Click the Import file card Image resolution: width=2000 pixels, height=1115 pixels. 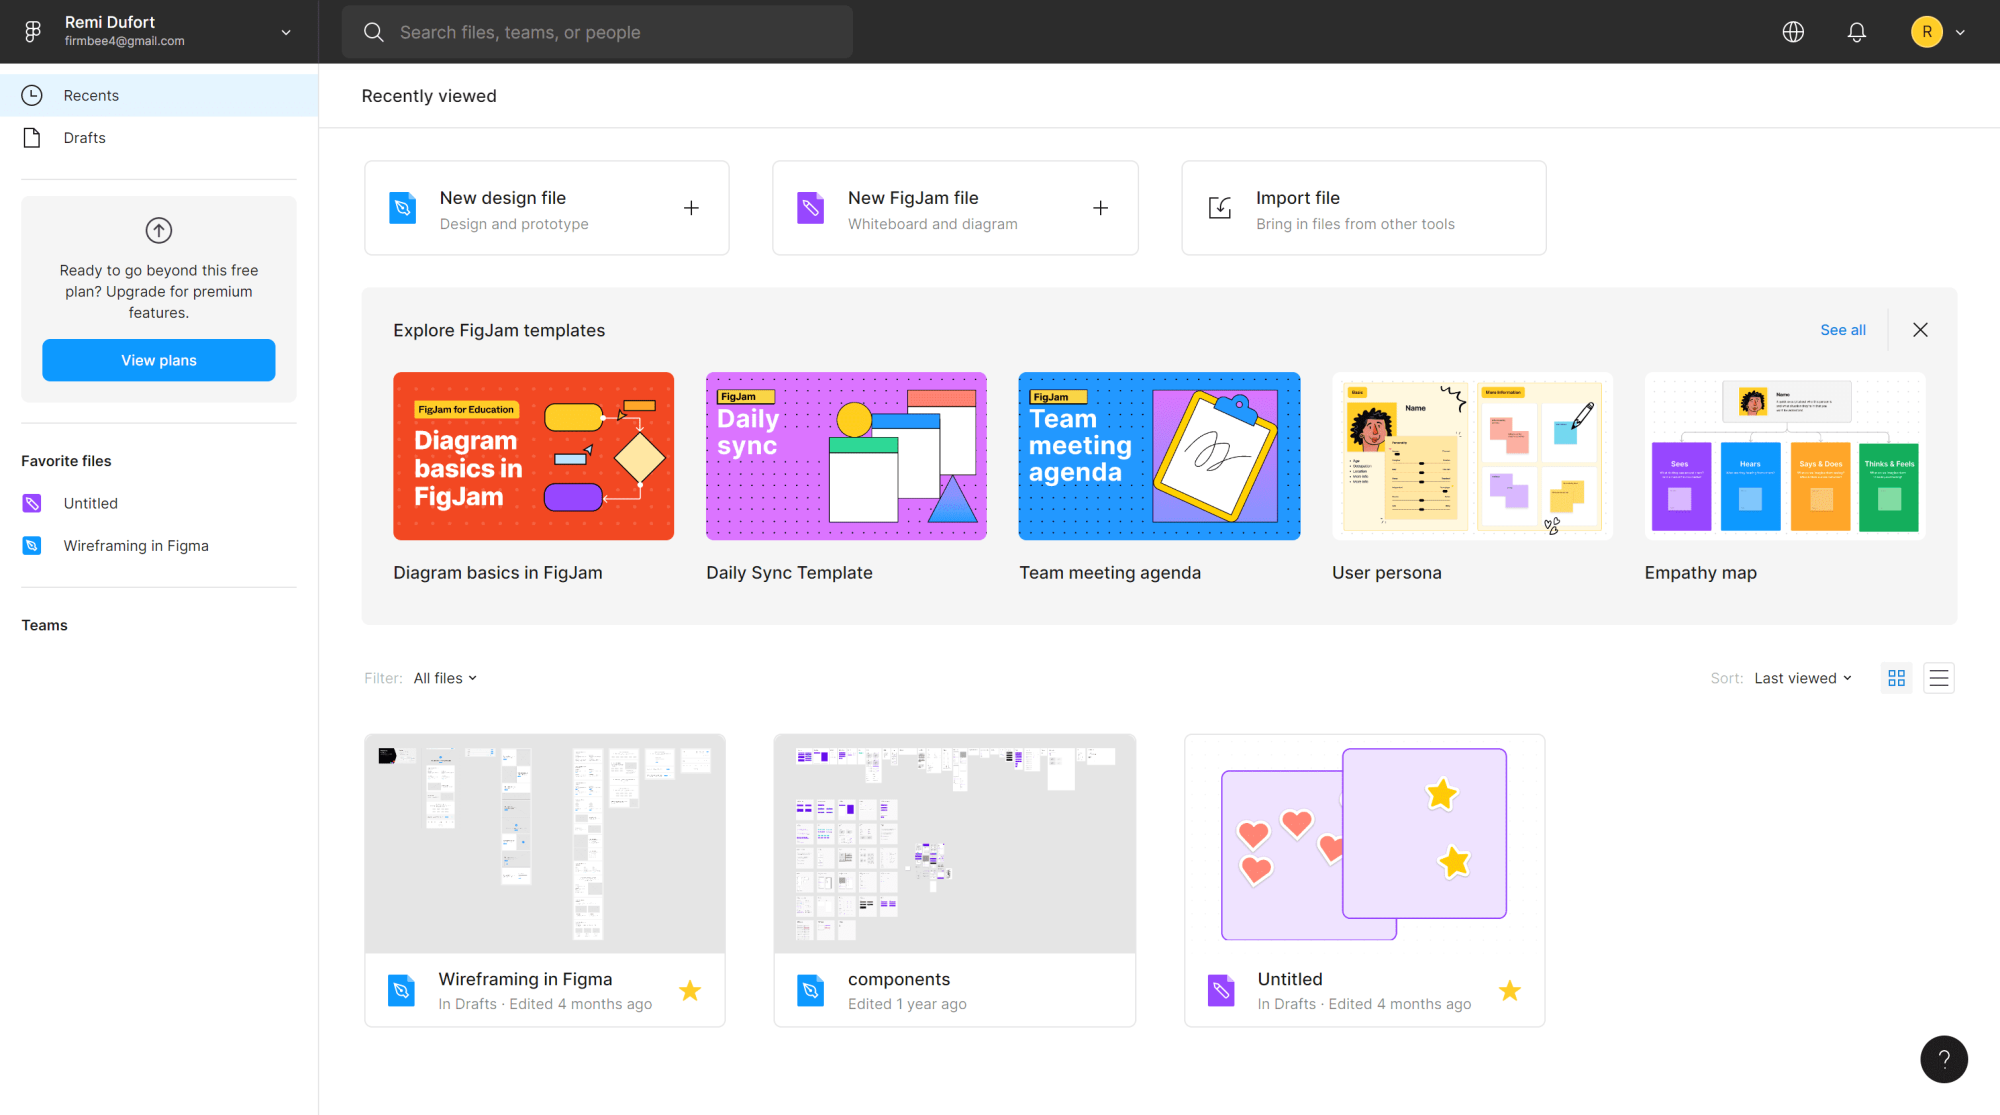(1364, 208)
